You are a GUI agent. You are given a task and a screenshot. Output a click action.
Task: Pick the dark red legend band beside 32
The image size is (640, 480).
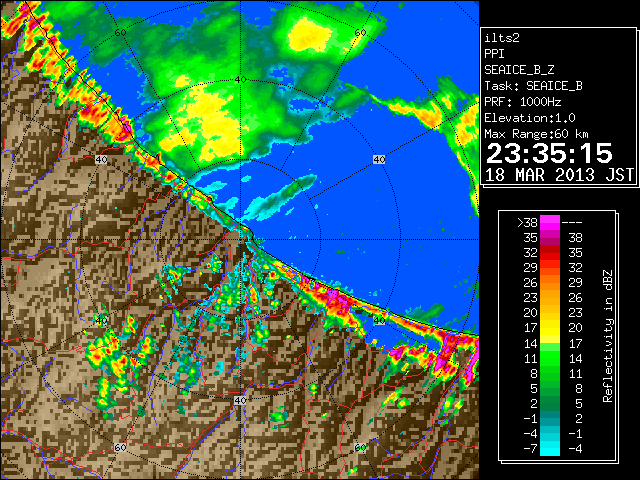coord(550,250)
